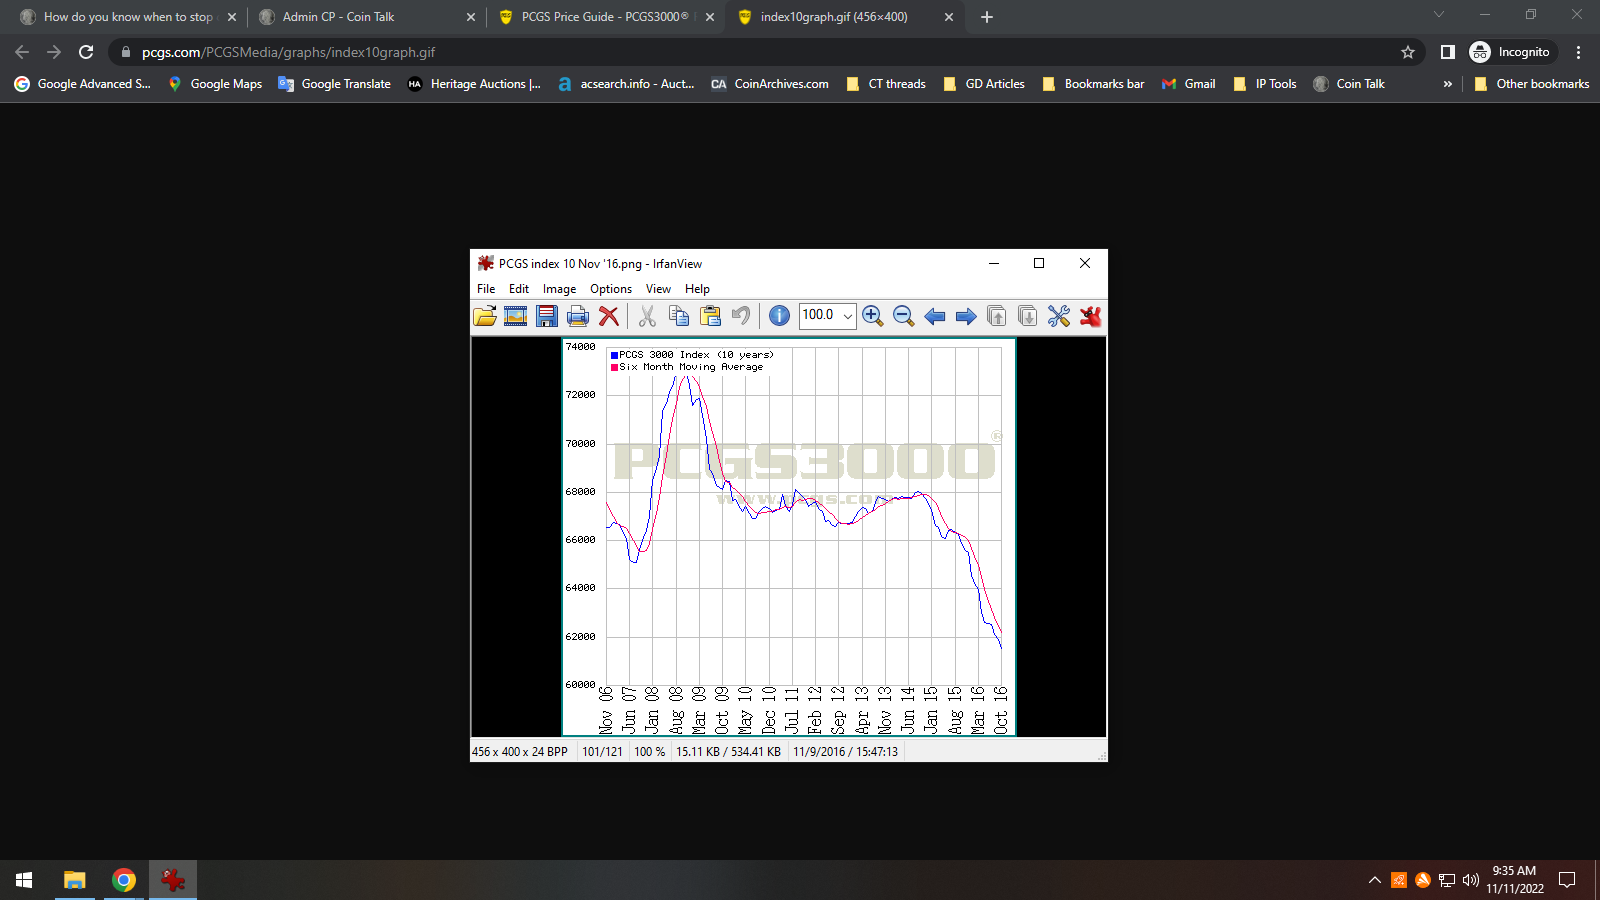Click the IrfanView Print icon
1600x900 pixels.
[x=578, y=316]
